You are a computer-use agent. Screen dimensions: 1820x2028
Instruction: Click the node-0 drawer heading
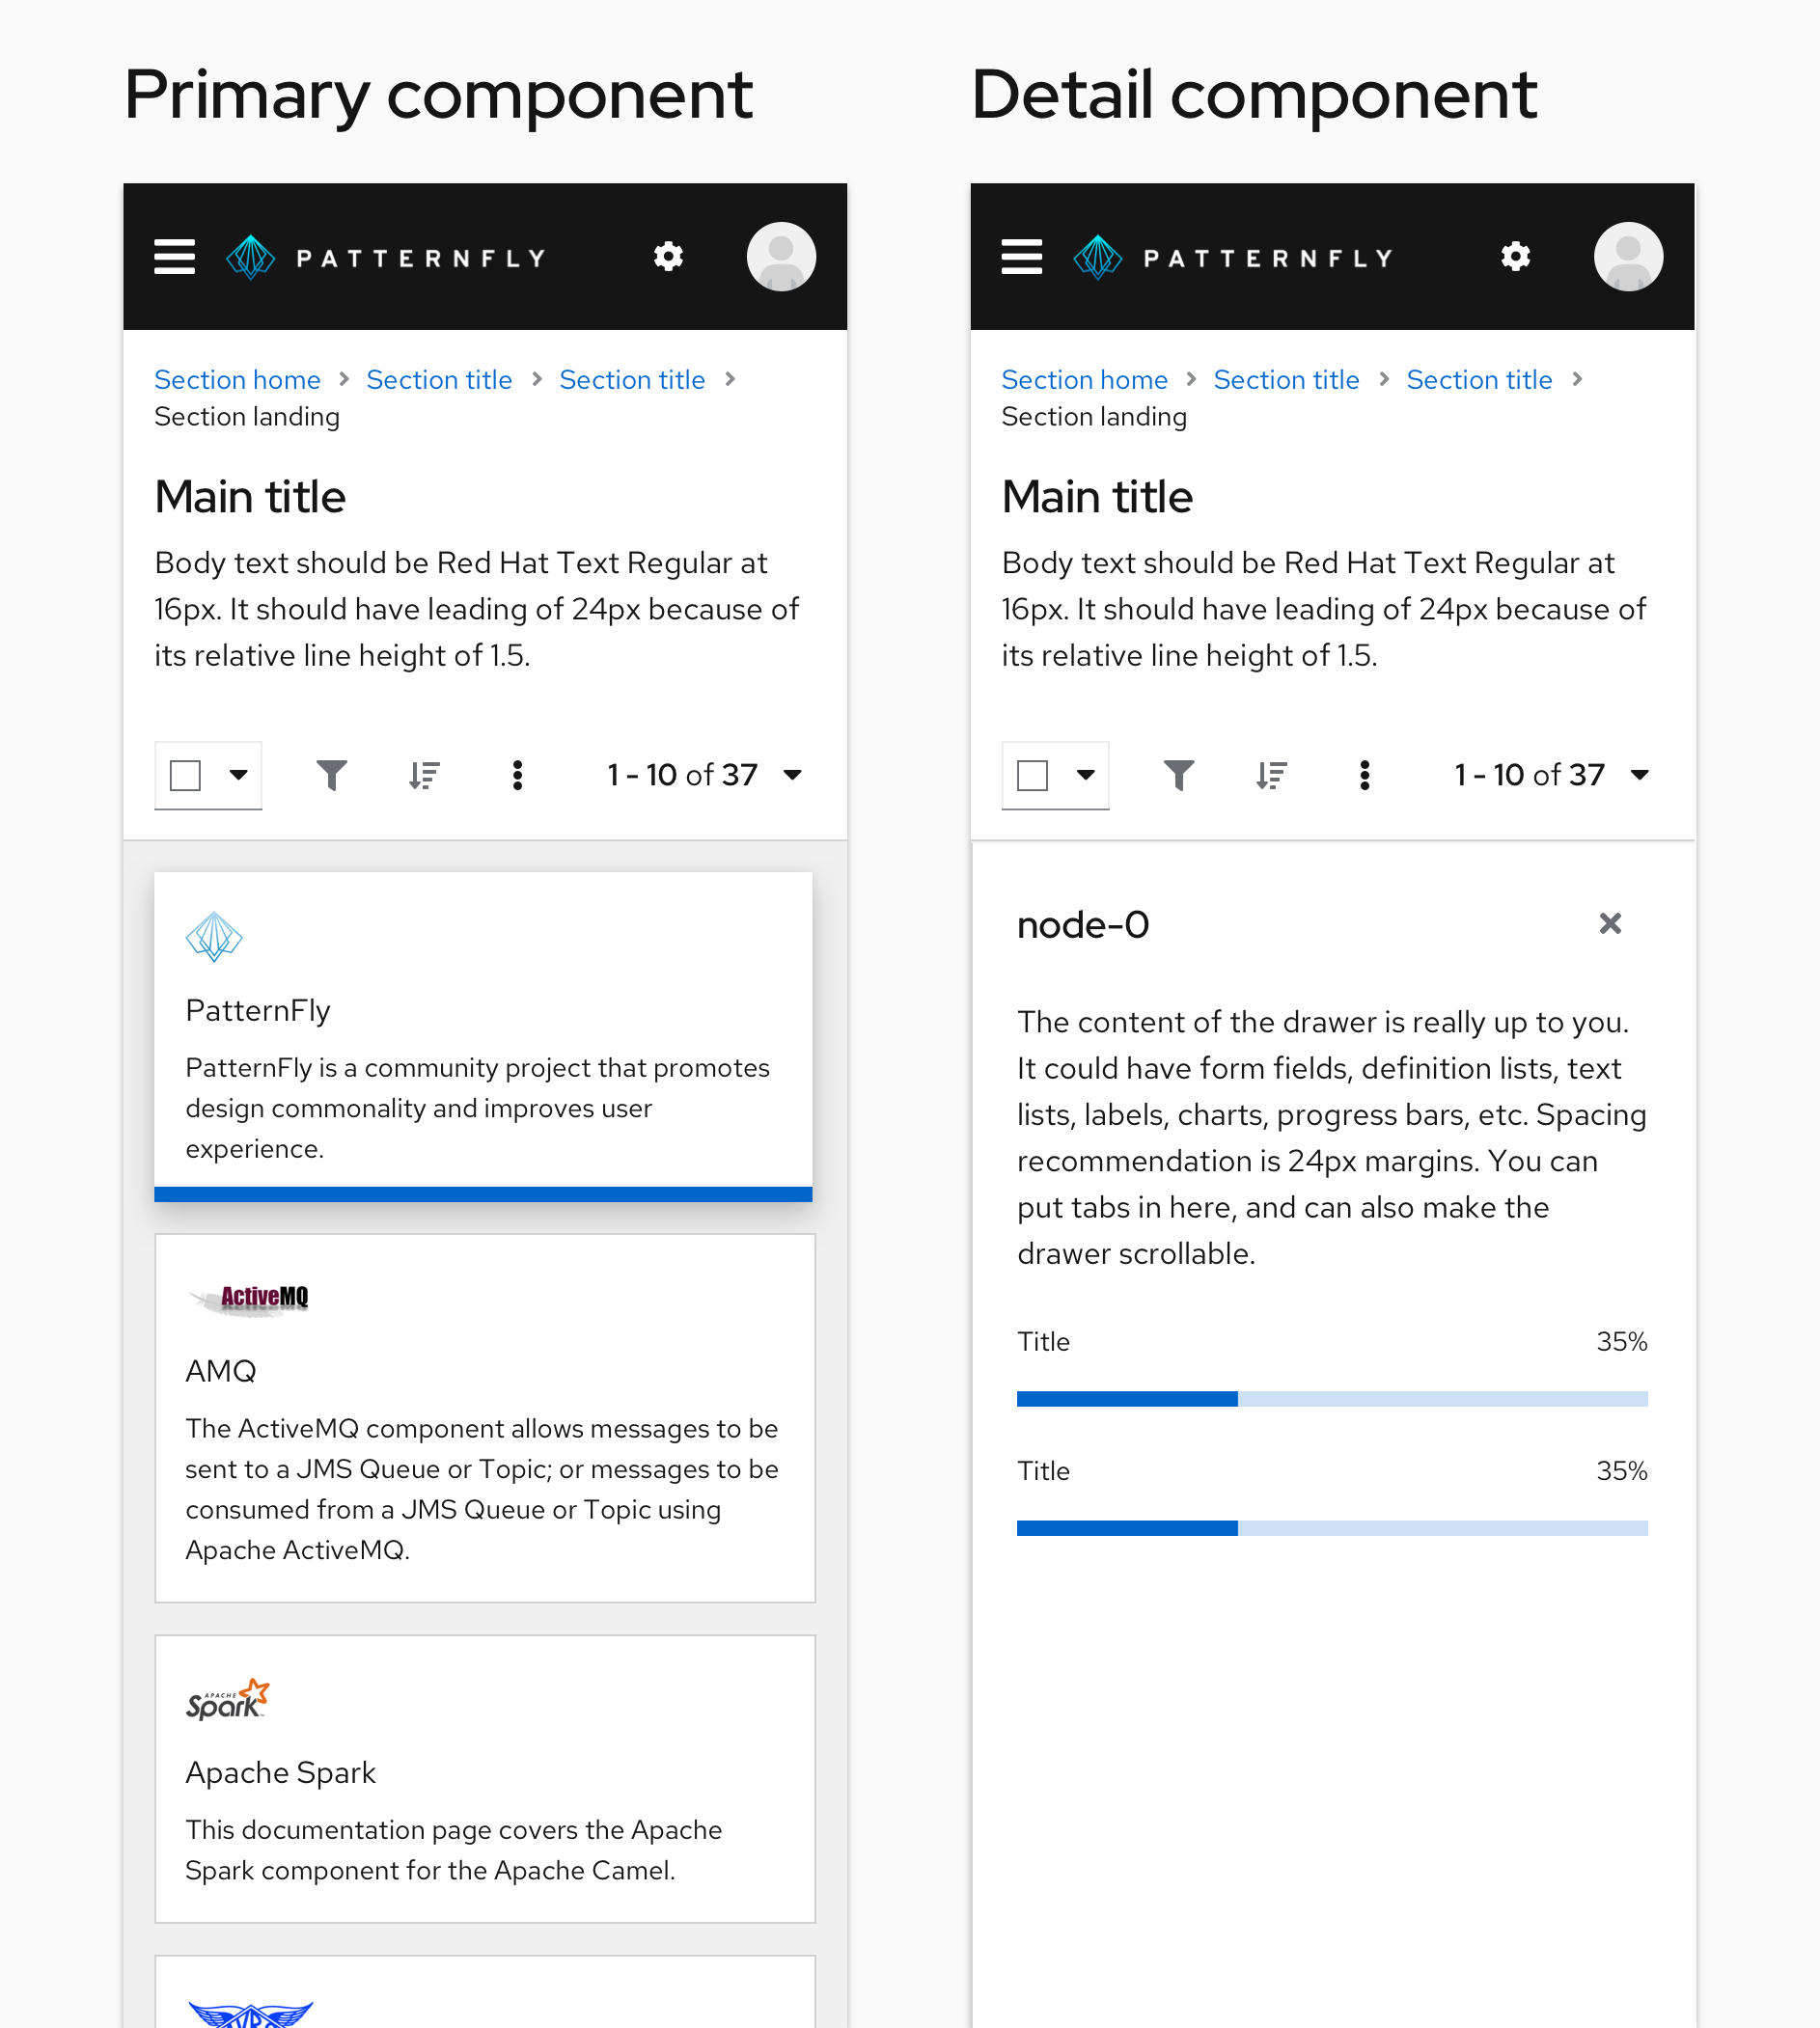pos(1083,925)
